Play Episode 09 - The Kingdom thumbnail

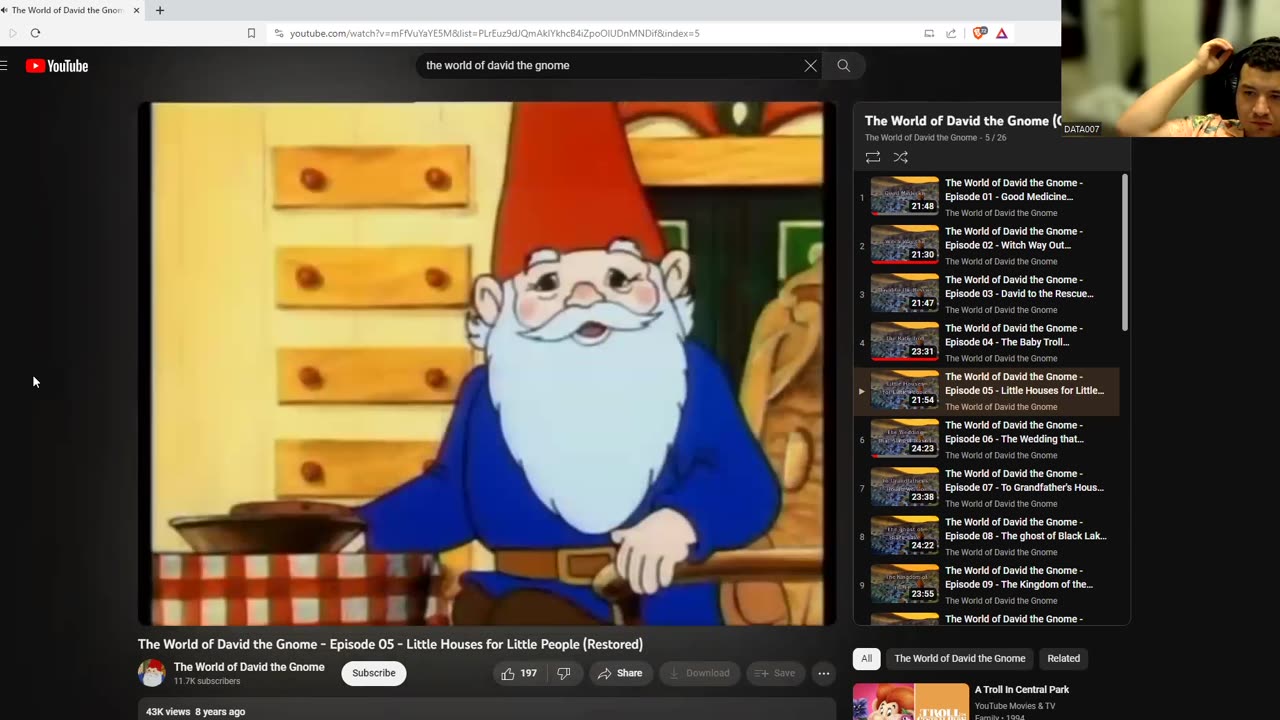905,584
